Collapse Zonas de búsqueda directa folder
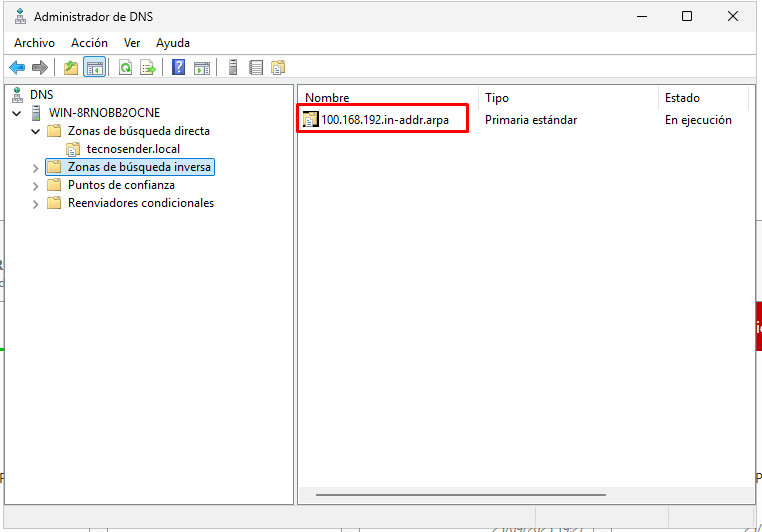This screenshot has width=762, height=532. (36, 131)
